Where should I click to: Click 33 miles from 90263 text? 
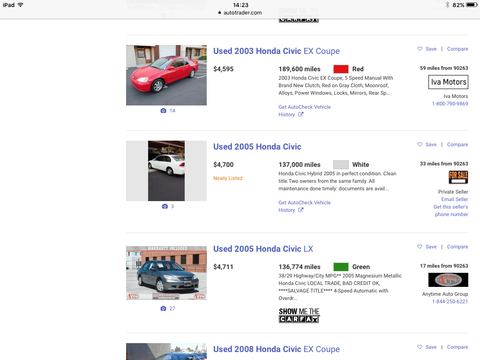click(444, 164)
